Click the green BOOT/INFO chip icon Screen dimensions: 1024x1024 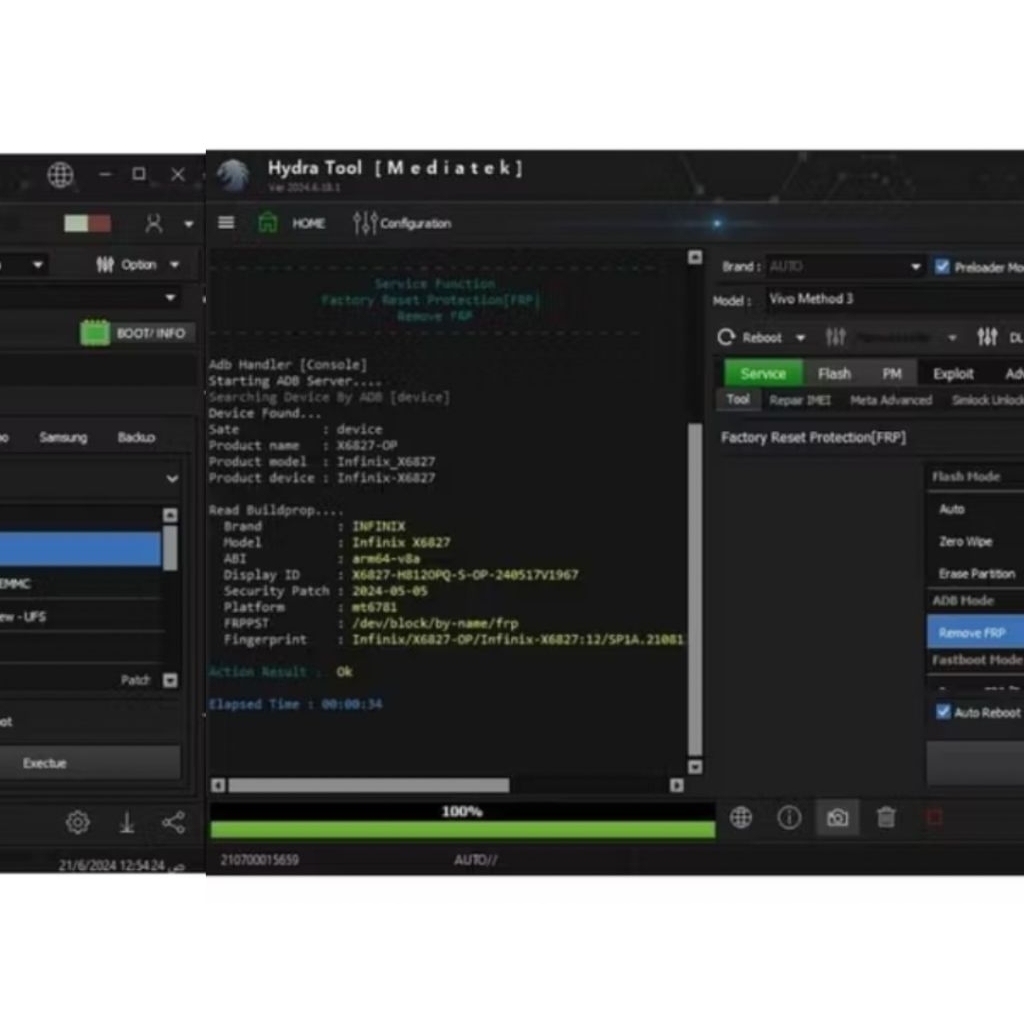95,333
